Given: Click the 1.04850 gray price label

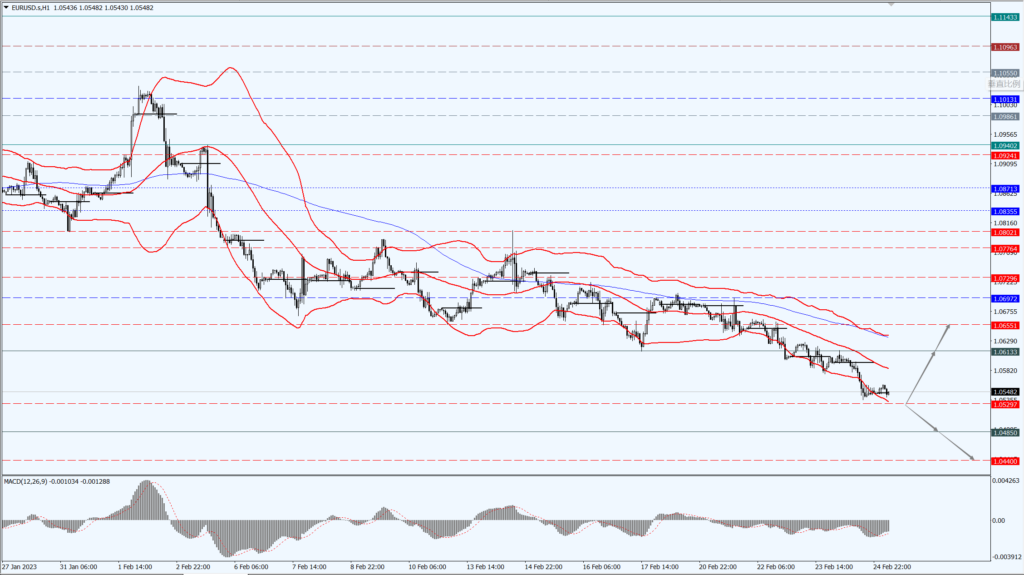Looking at the screenshot, I should [x=1005, y=432].
